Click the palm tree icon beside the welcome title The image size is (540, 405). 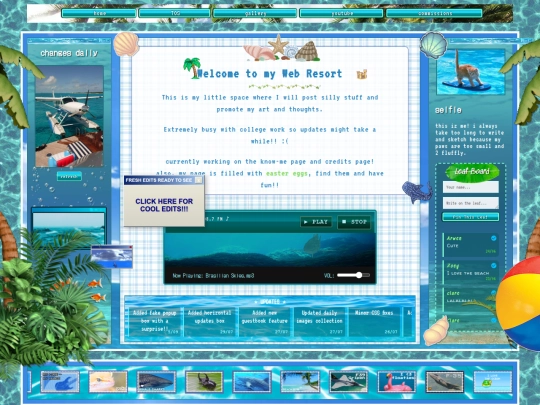pos(192,68)
